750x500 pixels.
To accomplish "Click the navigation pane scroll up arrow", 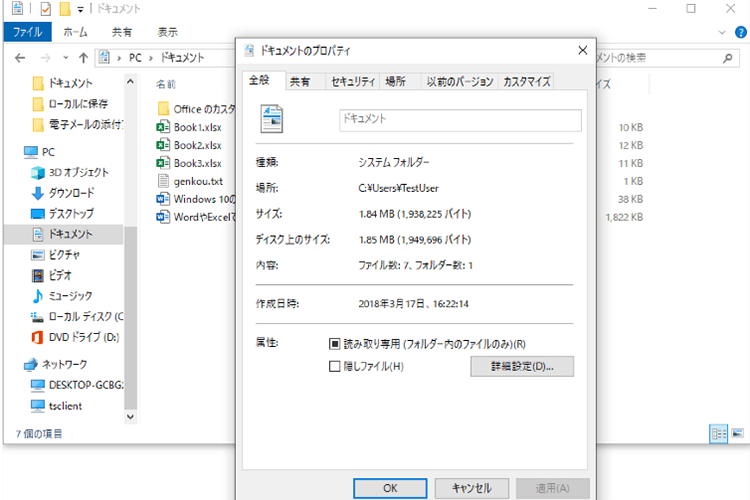I will [x=131, y=82].
